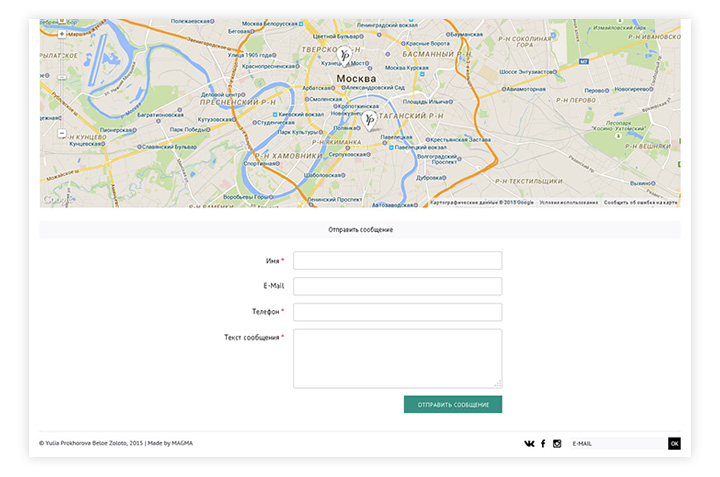Click the Google logo on map

[x=56, y=200]
